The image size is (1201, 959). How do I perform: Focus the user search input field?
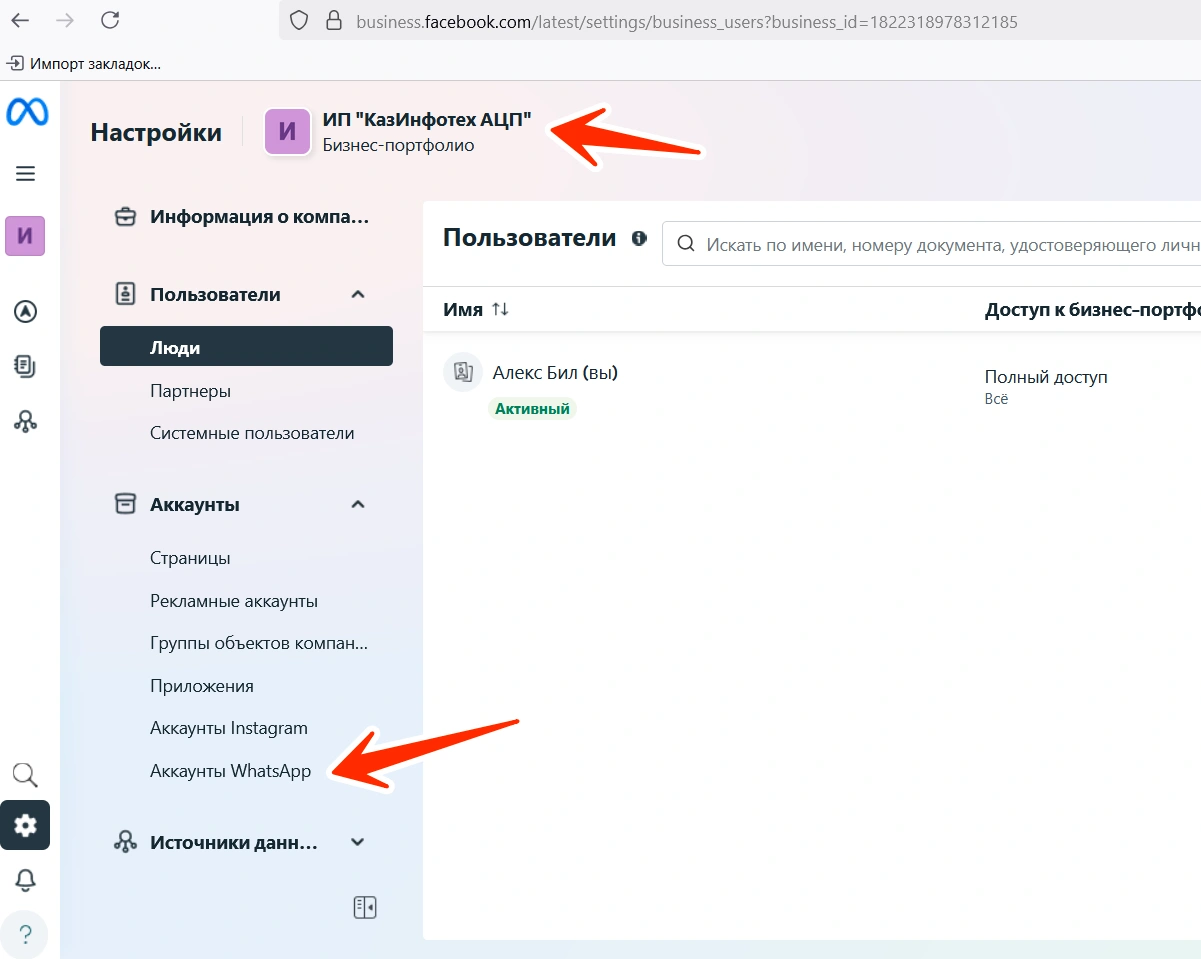click(932, 244)
